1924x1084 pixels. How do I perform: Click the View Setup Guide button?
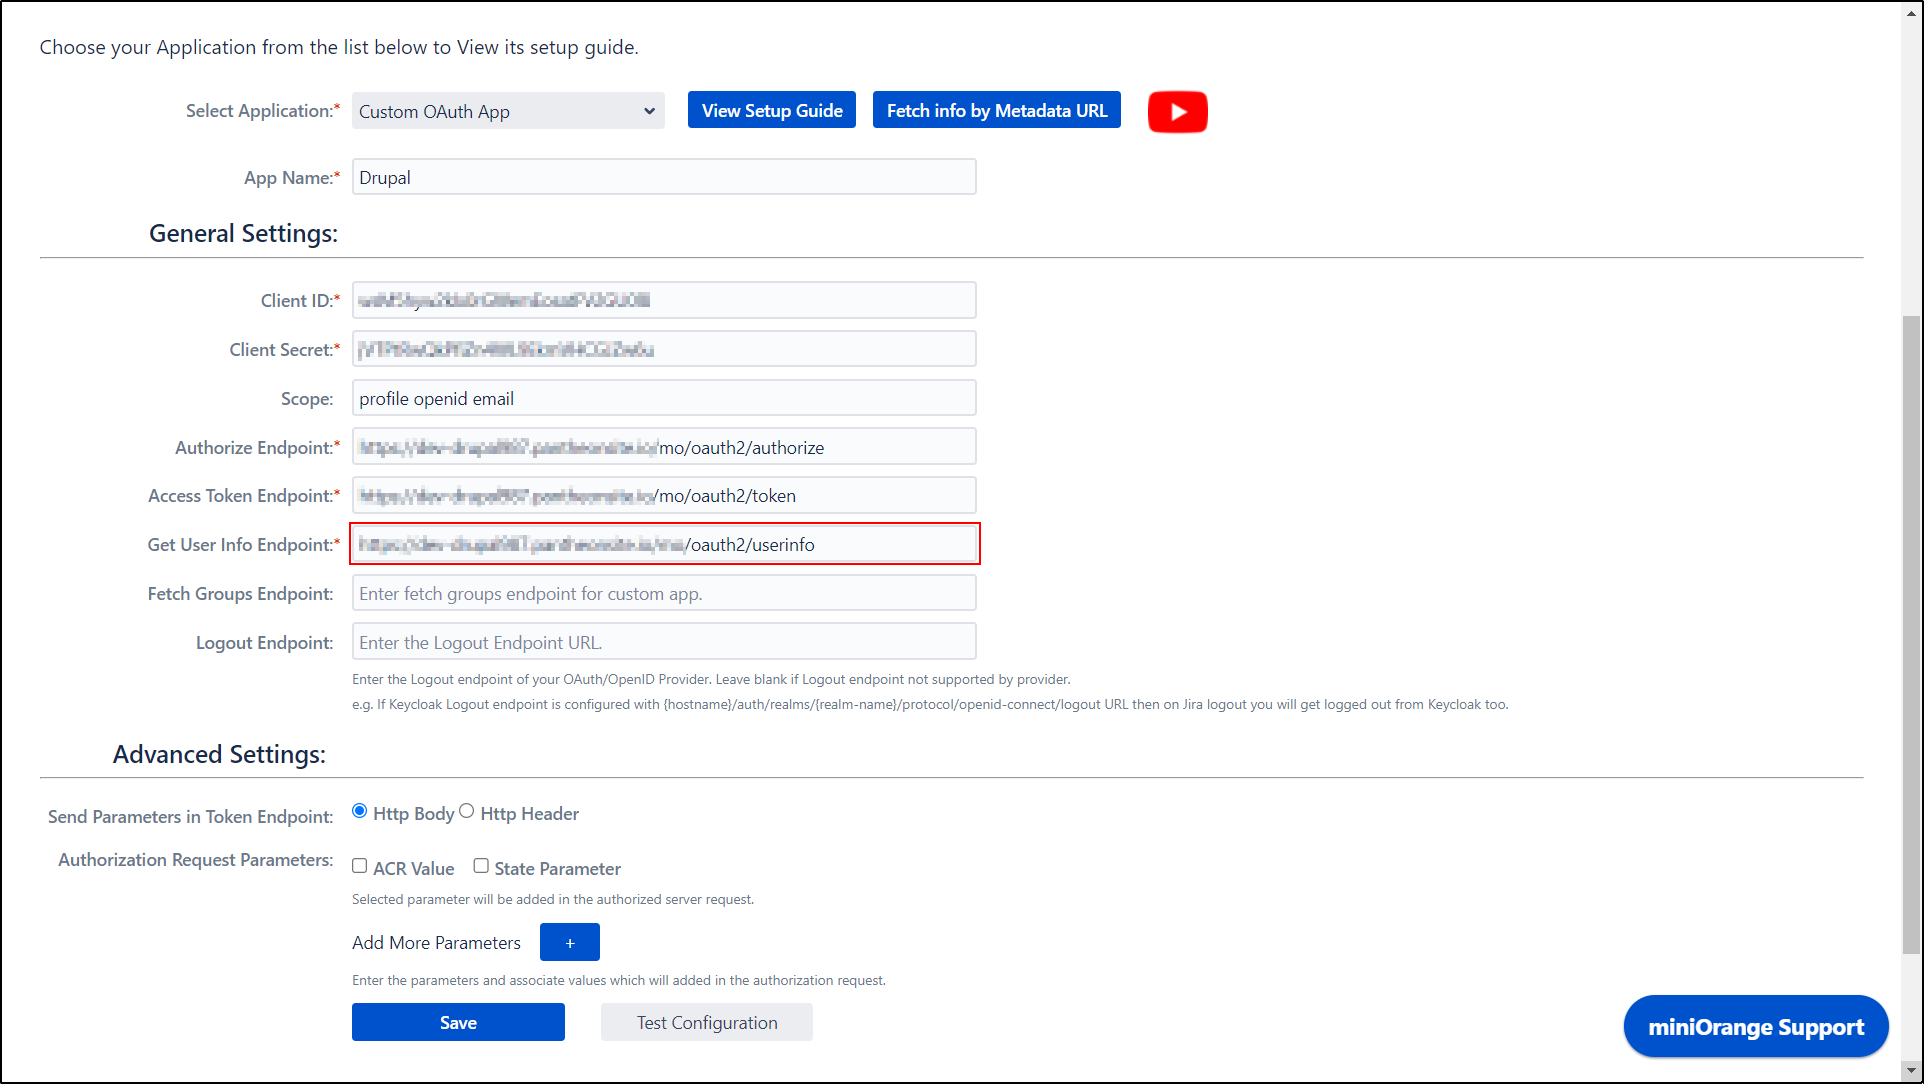[771, 109]
